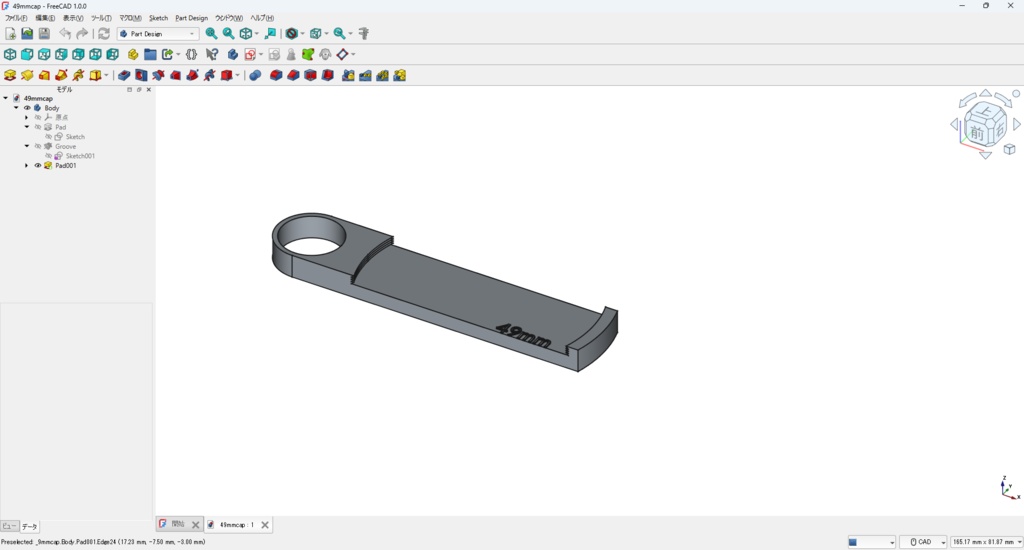
Task: Float the model panel
Action: coord(138,89)
